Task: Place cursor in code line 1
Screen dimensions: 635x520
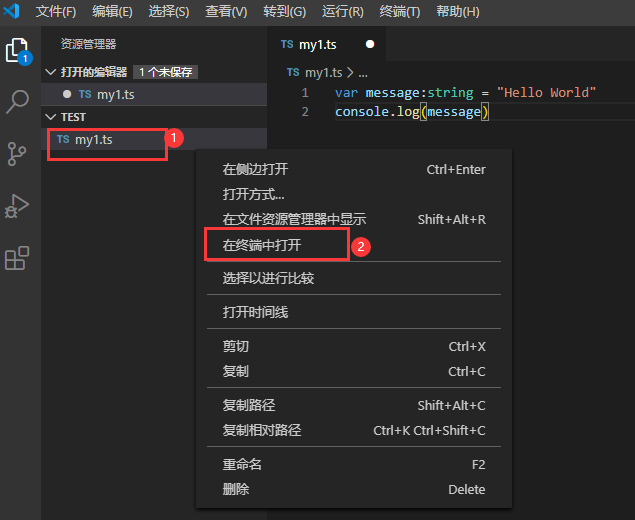Action: 465,93
